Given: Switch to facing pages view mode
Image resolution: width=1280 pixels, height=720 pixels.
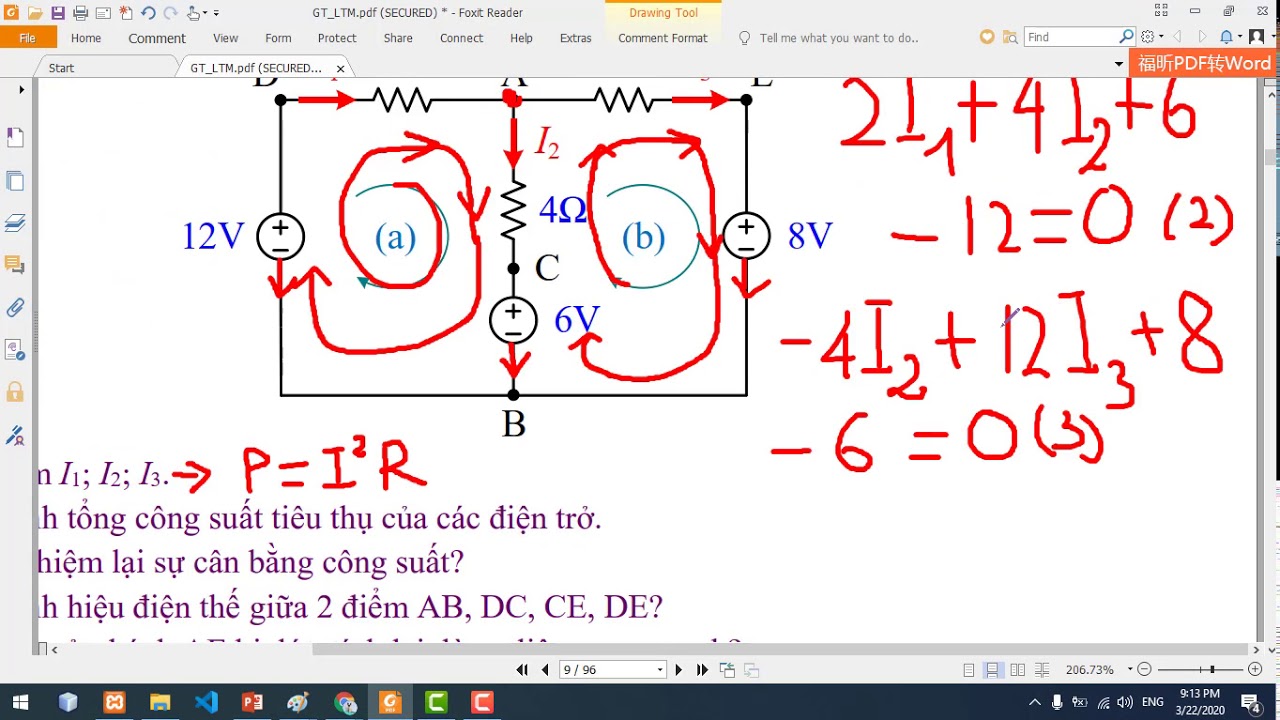Looking at the screenshot, I should (1017, 670).
